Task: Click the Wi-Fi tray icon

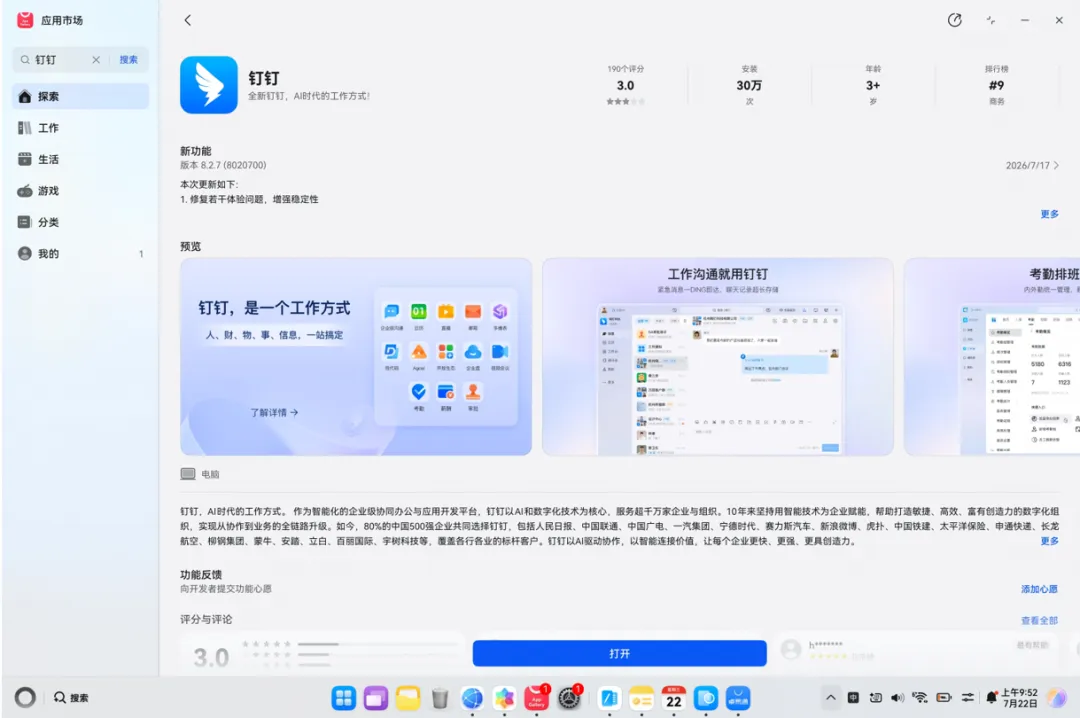Action: [920, 698]
